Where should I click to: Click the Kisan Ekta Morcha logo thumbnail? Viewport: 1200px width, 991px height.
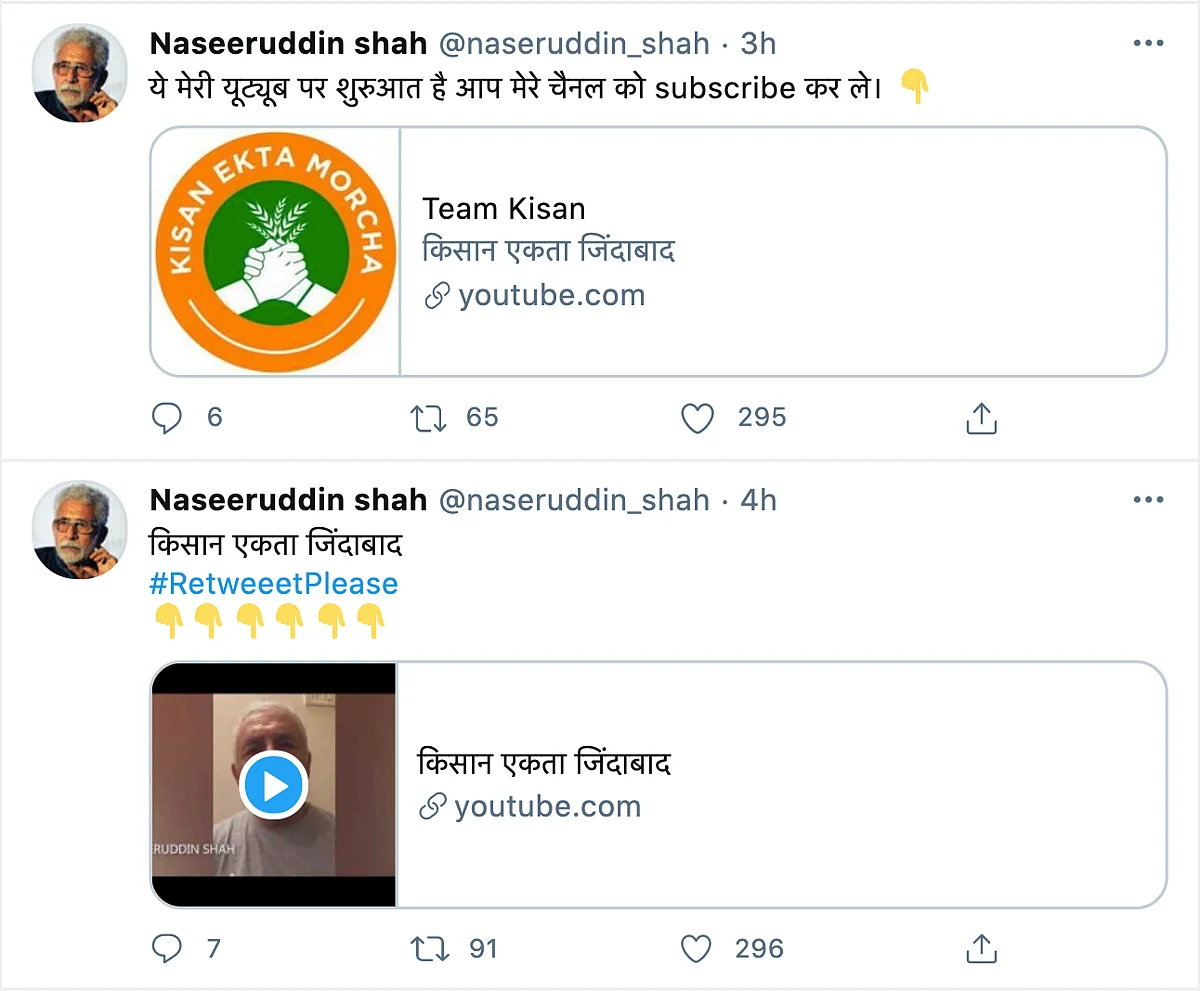click(275, 252)
